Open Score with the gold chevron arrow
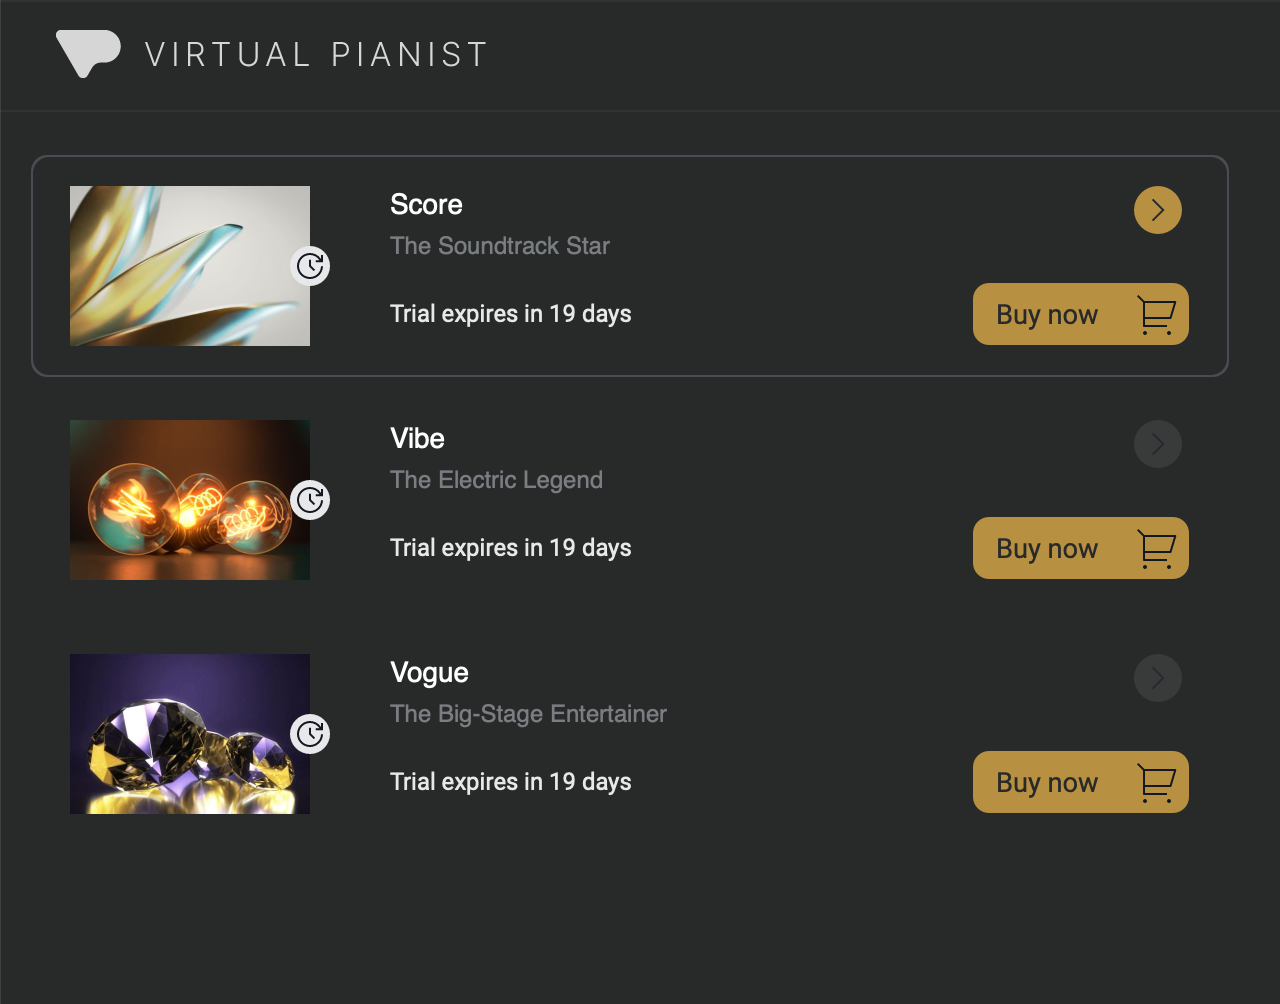 coord(1157,210)
